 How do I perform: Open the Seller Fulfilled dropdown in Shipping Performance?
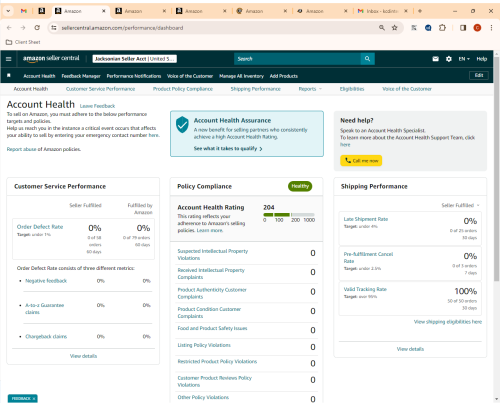pyautogui.click(x=460, y=205)
